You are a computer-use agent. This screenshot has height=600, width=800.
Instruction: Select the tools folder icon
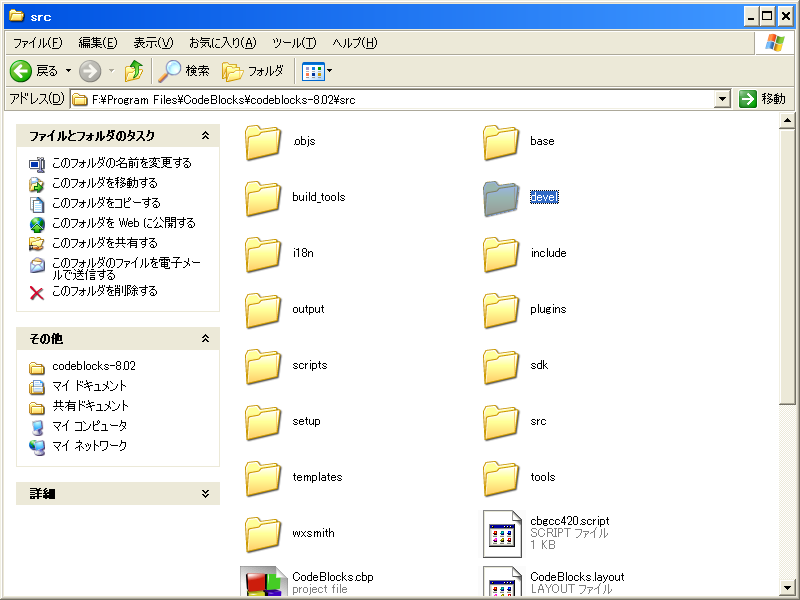click(501, 479)
